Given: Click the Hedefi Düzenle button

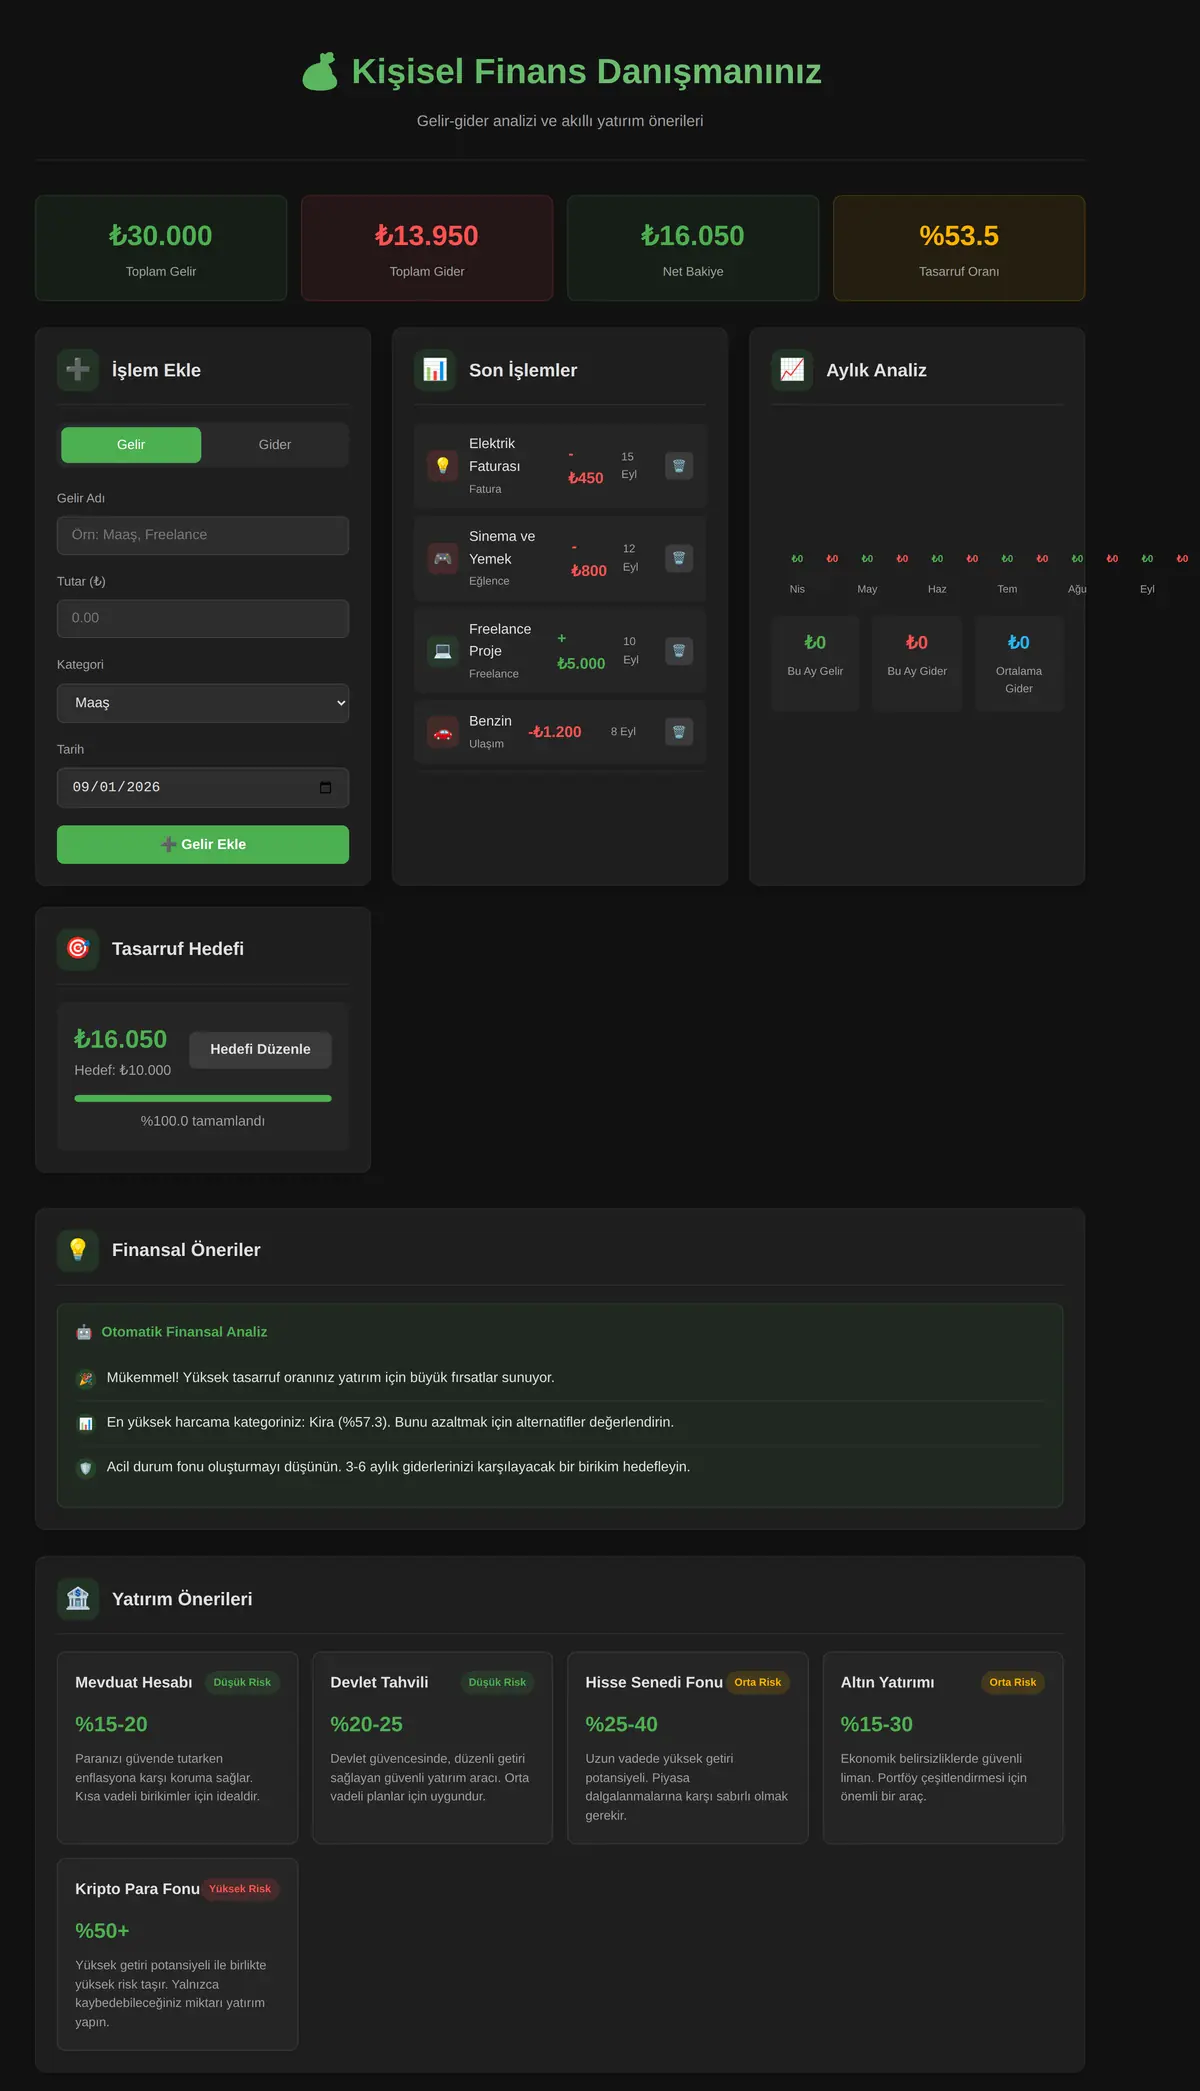Looking at the screenshot, I should pyautogui.click(x=260, y=1050).
